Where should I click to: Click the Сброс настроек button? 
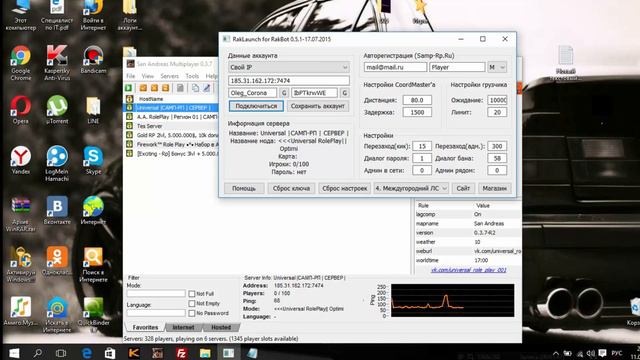pos(344,188)
